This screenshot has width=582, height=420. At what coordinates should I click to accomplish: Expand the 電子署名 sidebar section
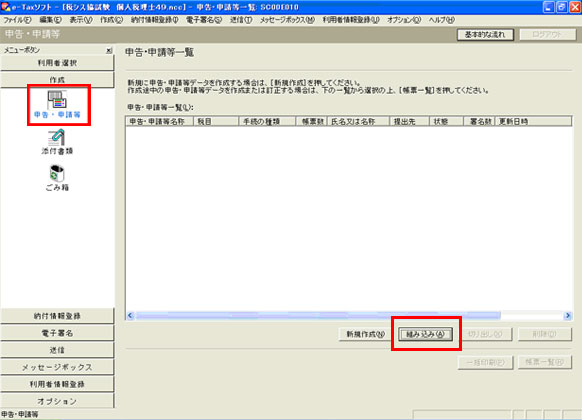point(57,333)
